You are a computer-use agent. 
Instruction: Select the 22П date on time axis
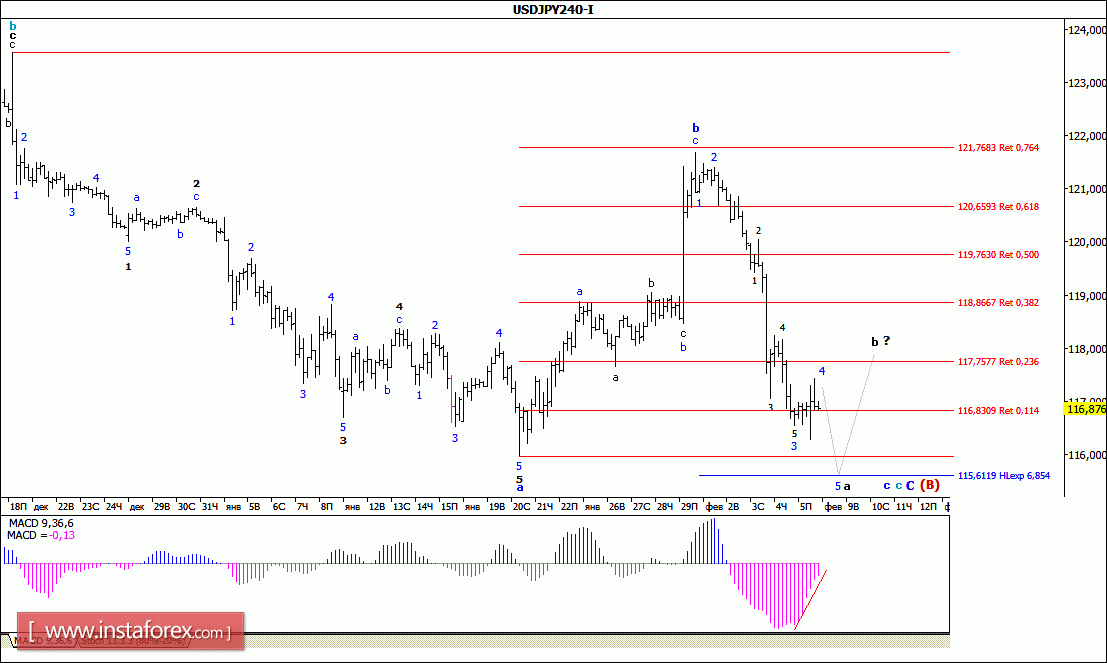point(569,506)
